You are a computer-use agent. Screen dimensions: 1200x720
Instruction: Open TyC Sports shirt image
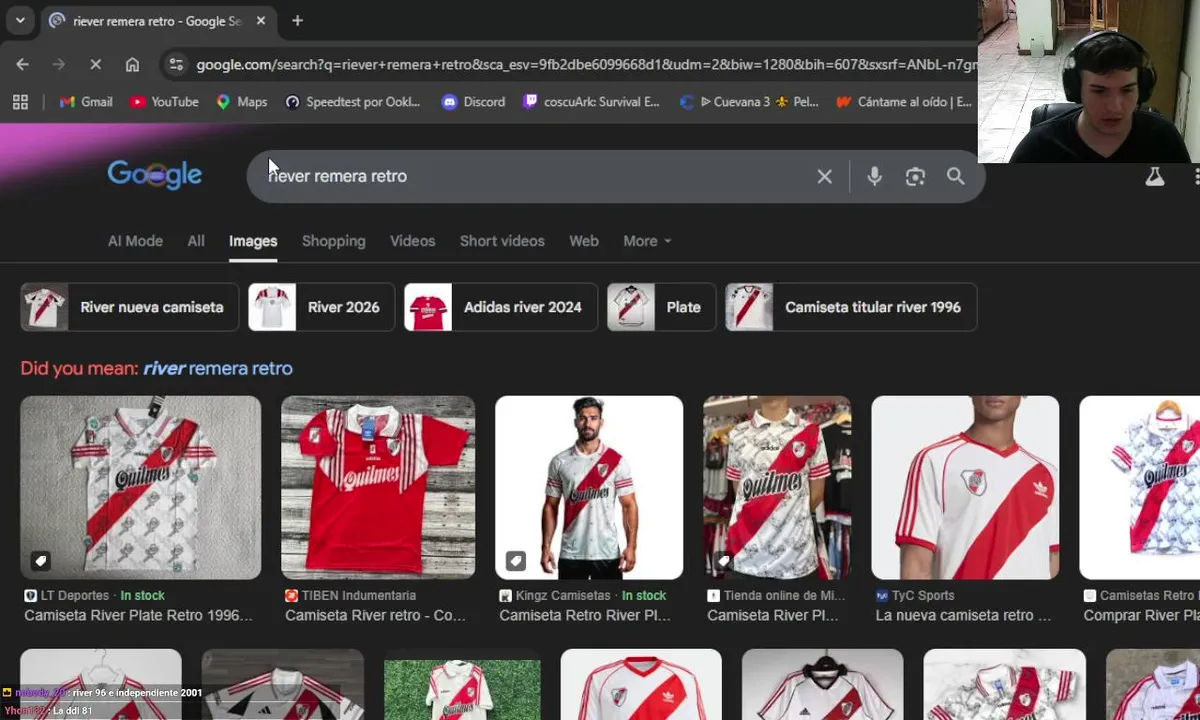click(965, 487)
